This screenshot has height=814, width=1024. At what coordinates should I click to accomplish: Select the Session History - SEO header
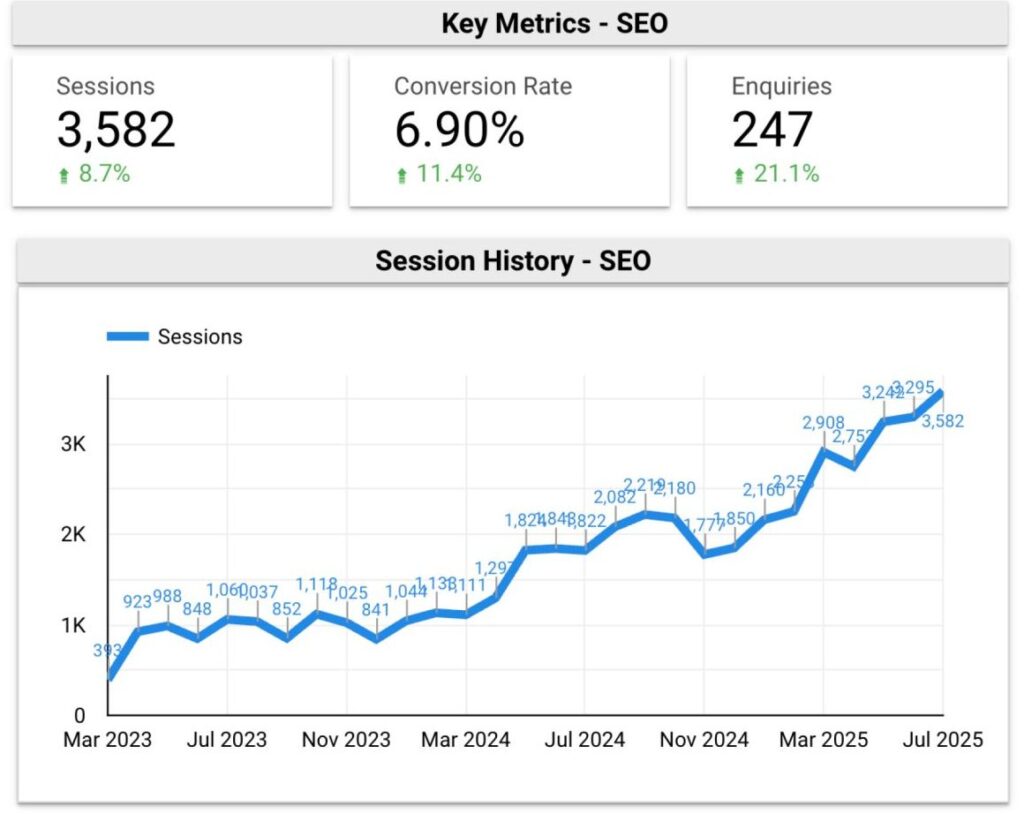pyautogui.click(x=513, y=261)
